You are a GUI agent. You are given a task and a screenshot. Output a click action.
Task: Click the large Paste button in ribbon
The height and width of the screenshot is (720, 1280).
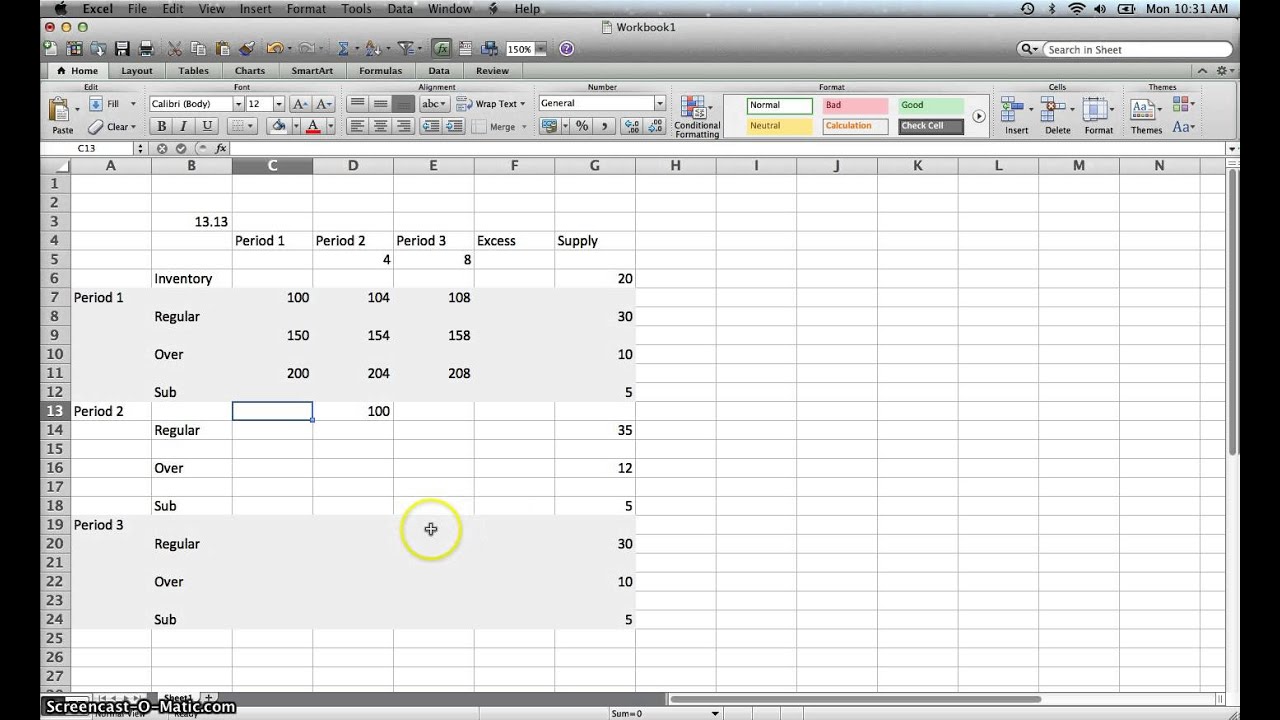(62, 116)
